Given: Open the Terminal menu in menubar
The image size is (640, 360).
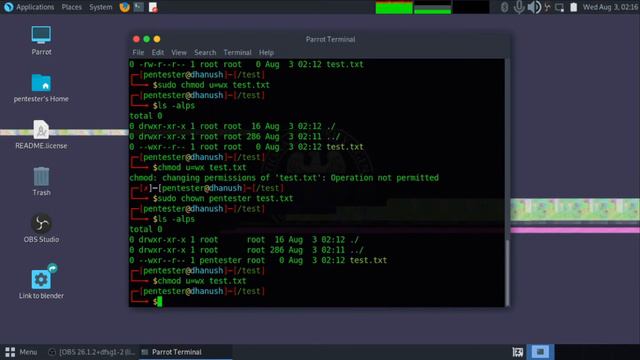Looking at the screenshot, I should click(237, 52).
